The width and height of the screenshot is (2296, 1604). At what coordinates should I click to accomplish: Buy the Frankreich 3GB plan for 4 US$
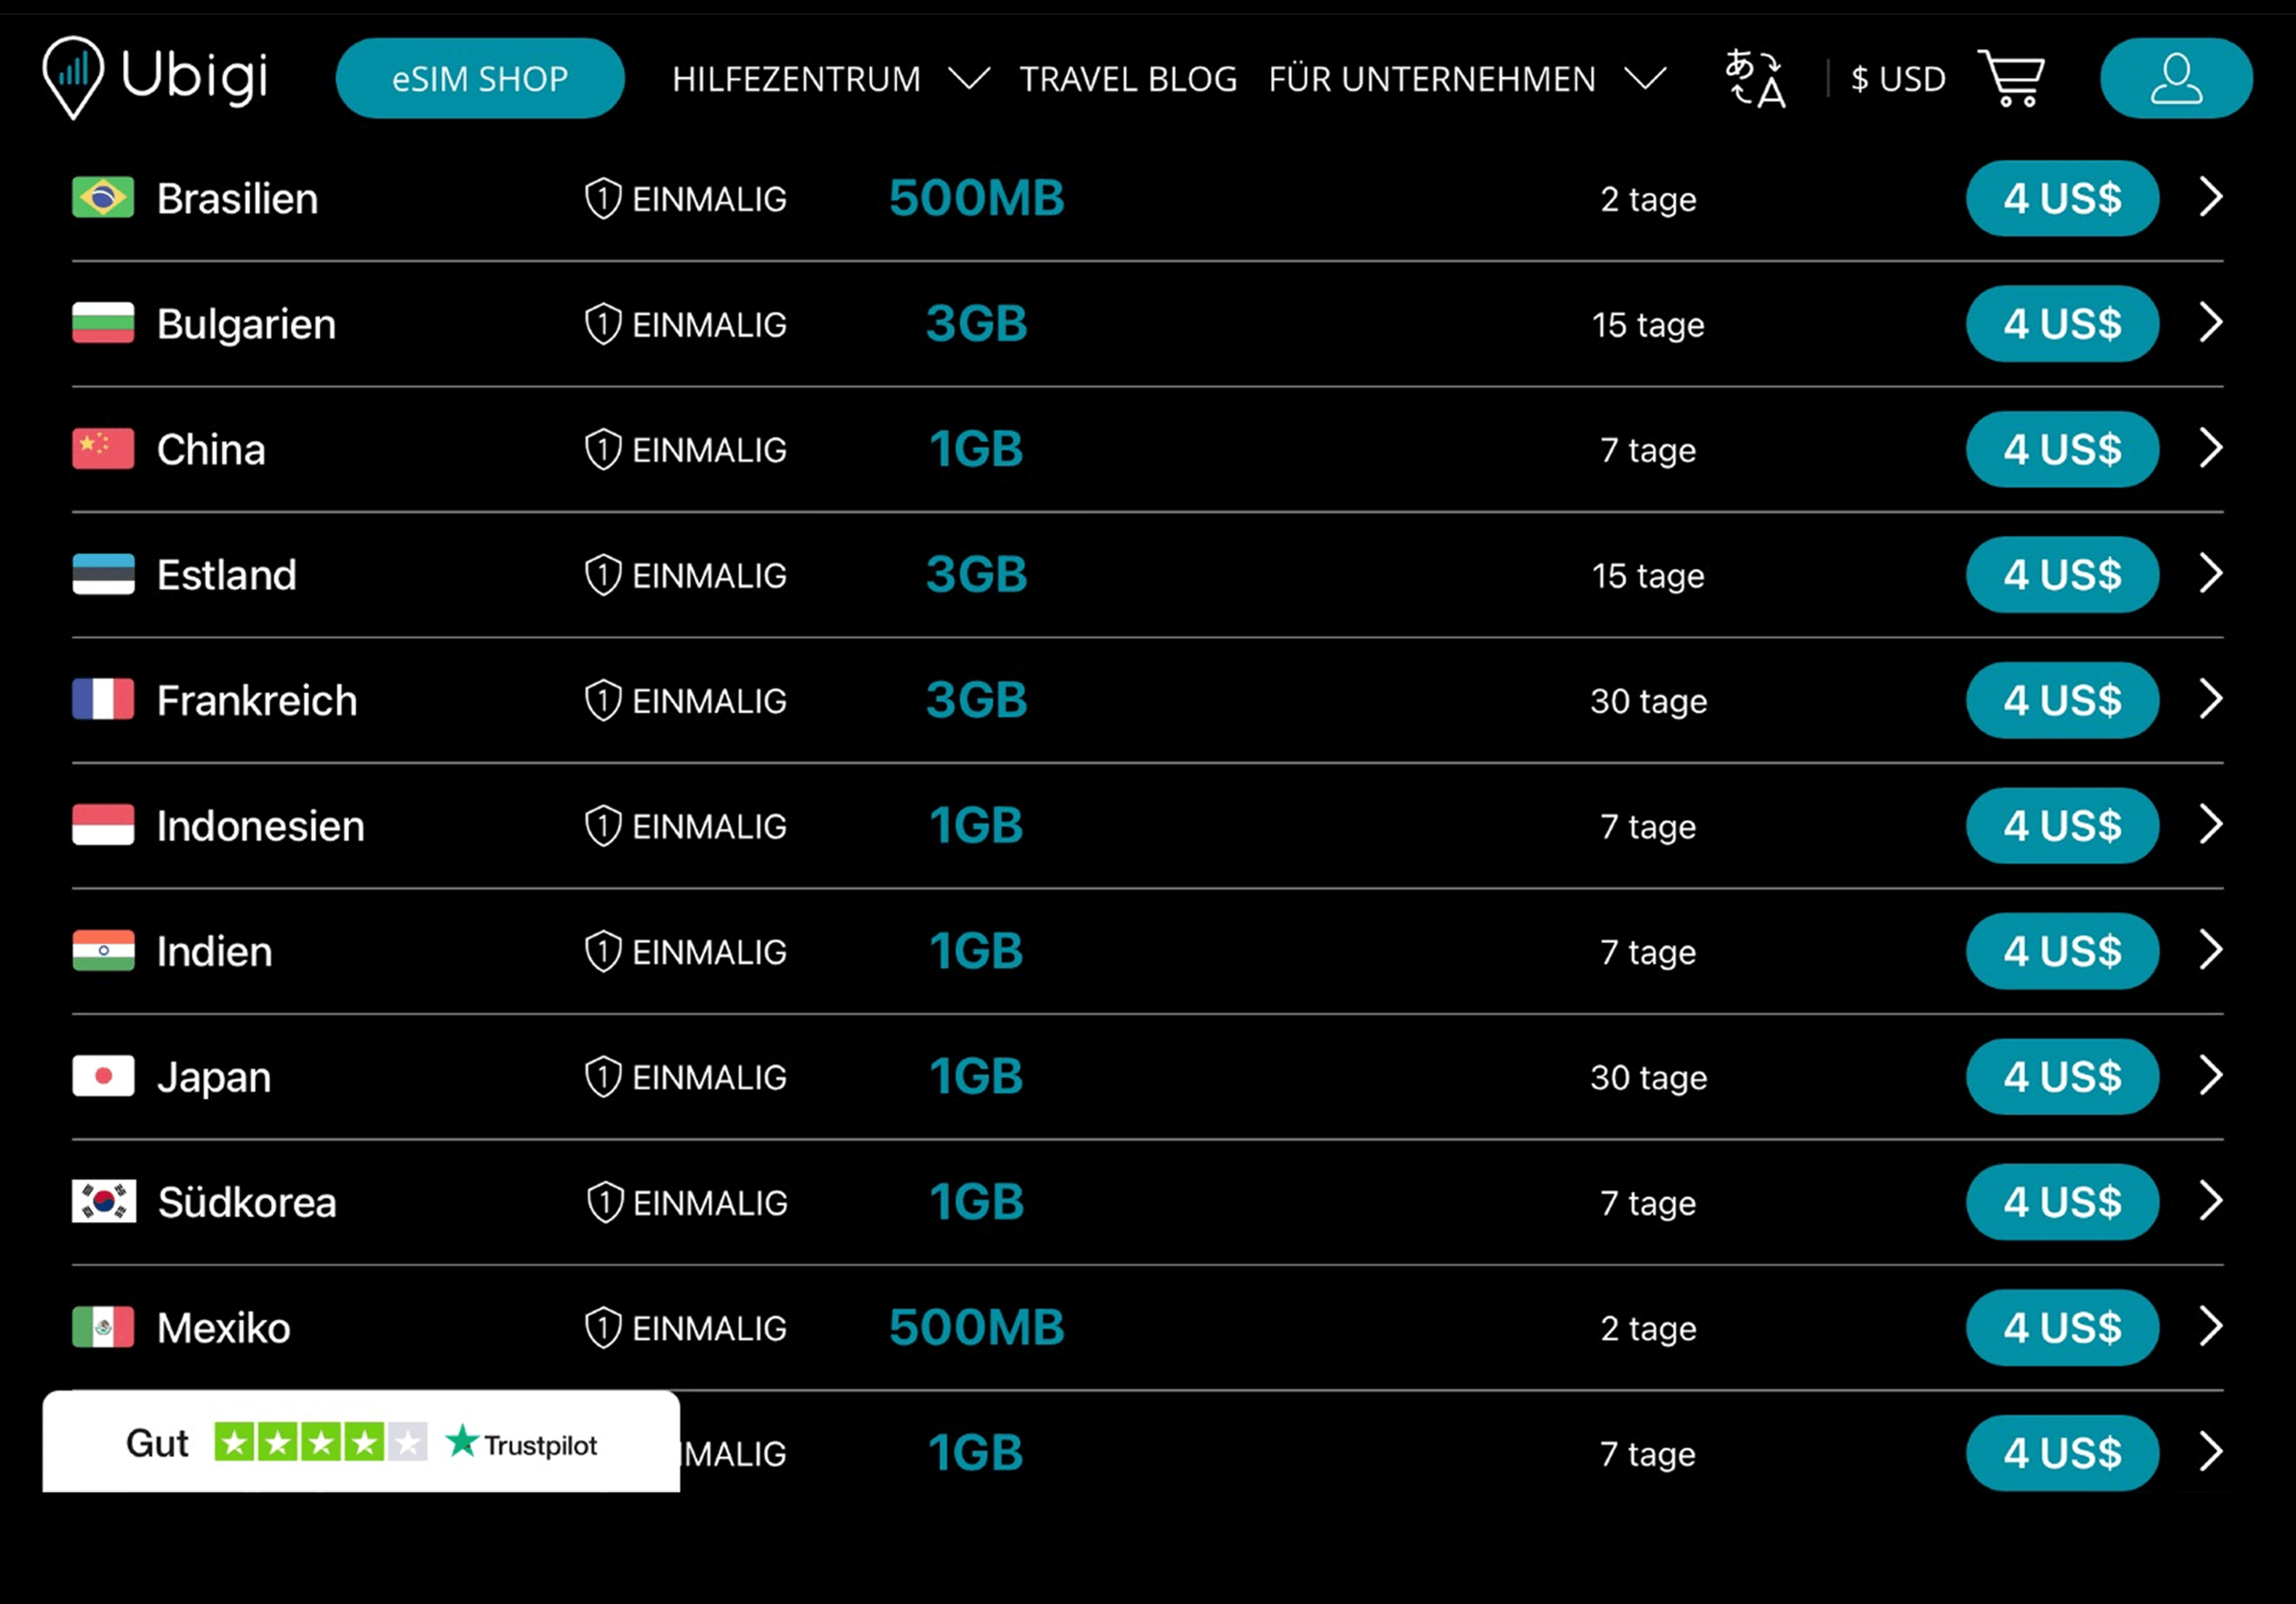tap(2061, 700)
